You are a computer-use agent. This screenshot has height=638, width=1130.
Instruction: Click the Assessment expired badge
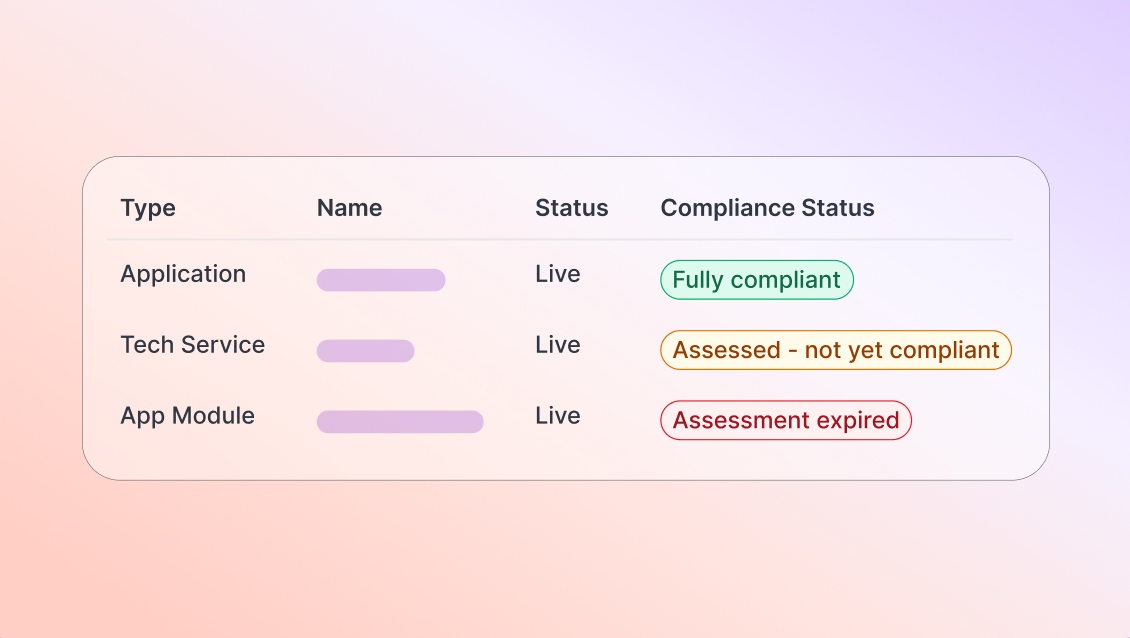[x=786, y=420]
